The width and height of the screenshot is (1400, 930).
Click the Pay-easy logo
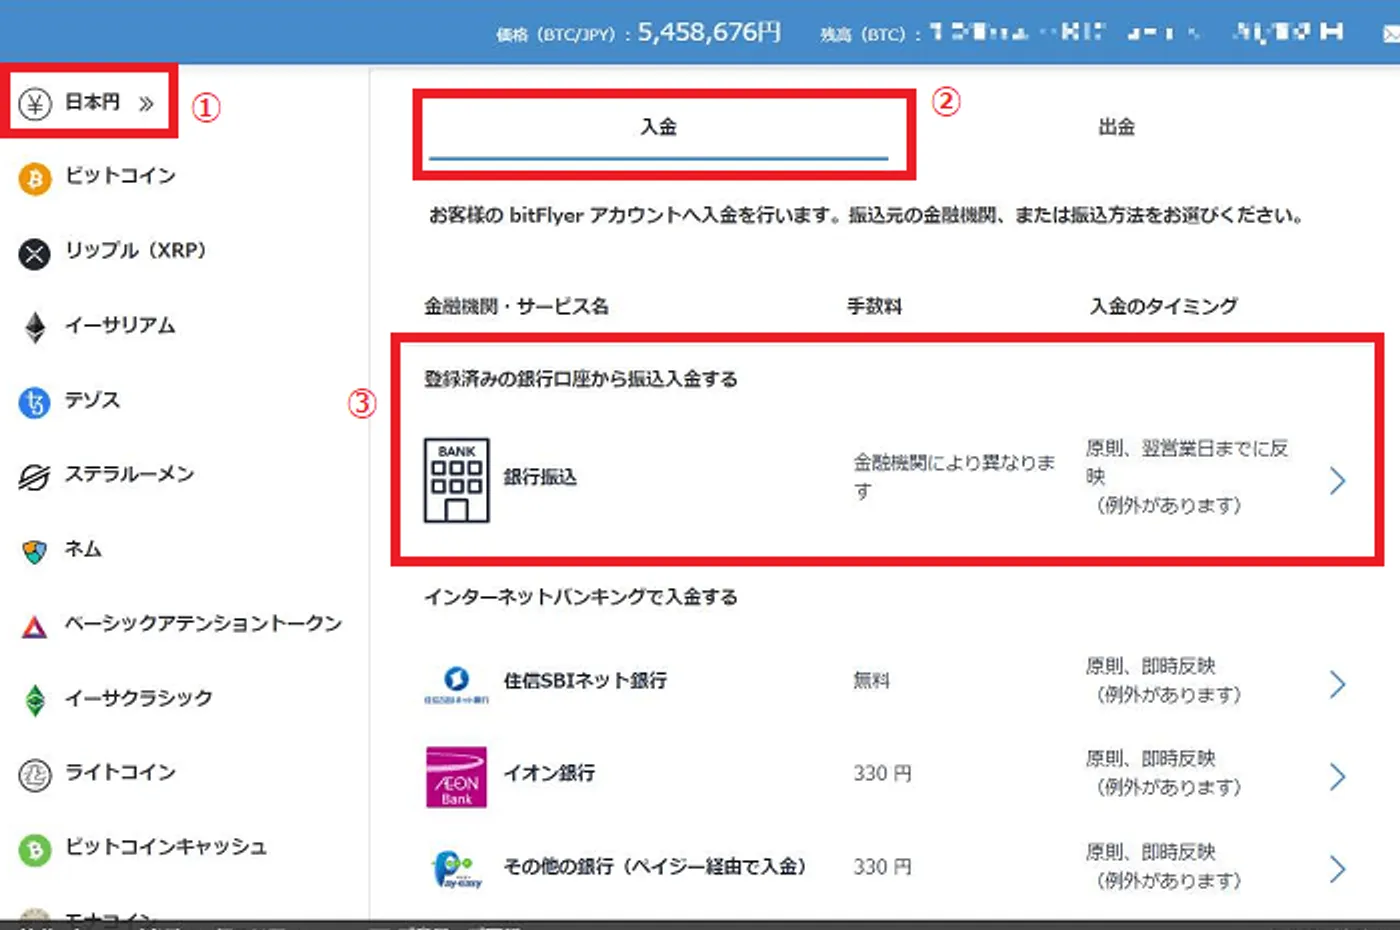pyautogui.click(x=457, y=869)
